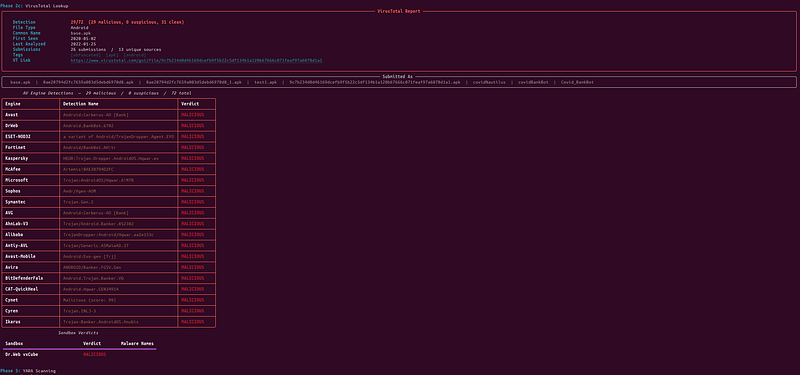This screenshot has height=375, width=800.
Task: Click 'test1.apk' in the Submitted As list
Action: 265,82
